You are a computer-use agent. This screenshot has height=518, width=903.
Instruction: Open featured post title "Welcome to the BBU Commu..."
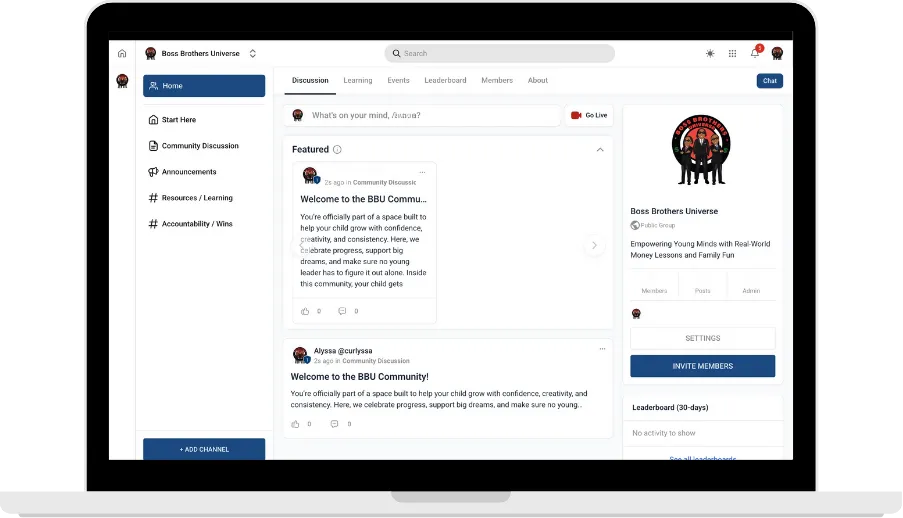(363, 199)
